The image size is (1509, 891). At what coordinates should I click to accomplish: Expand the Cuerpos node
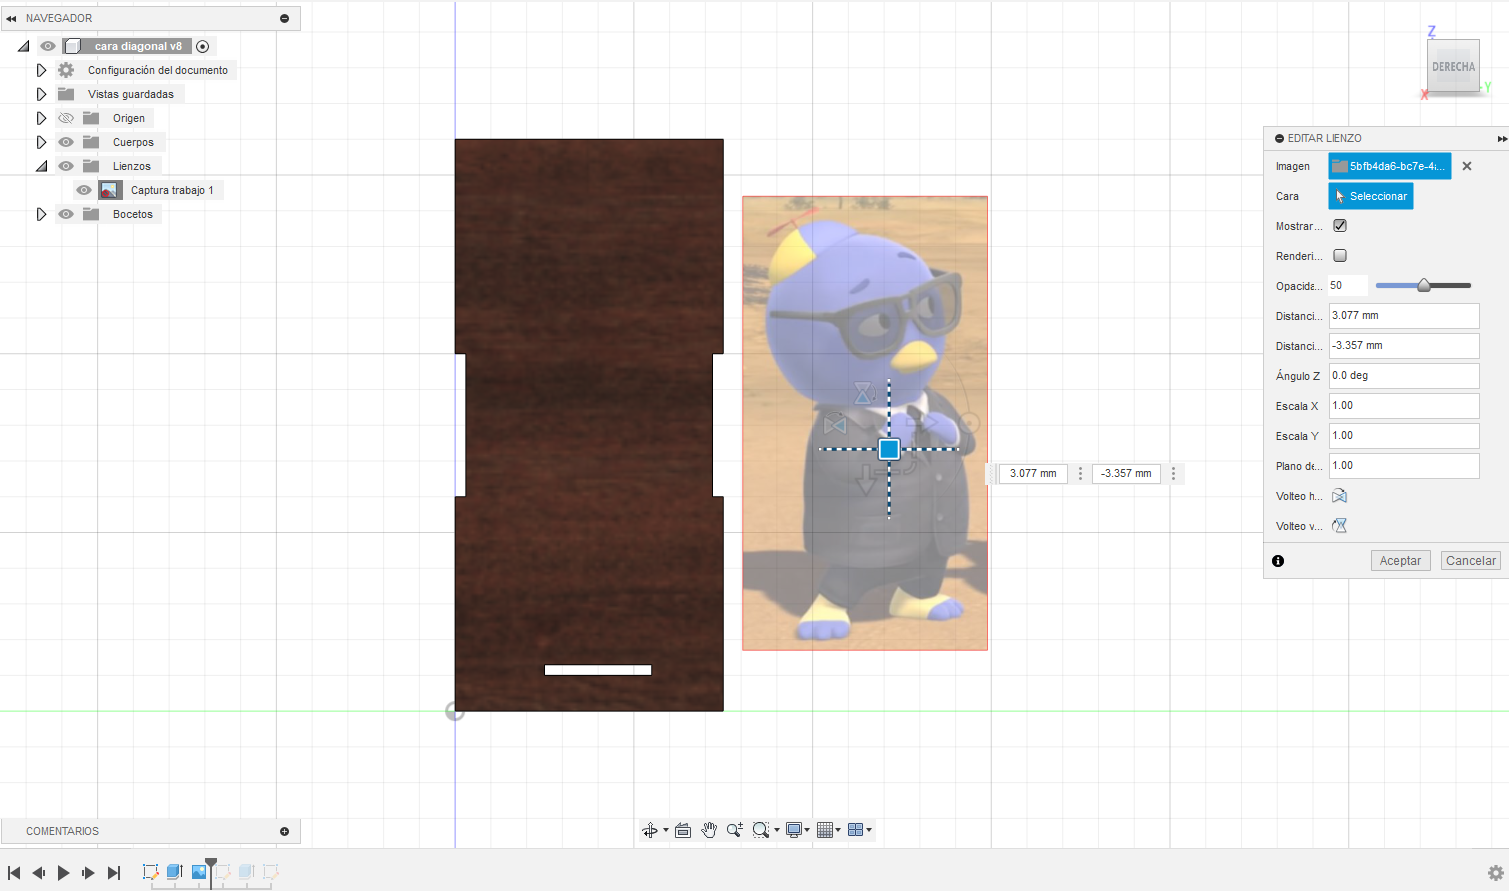(x=41, y=142)
